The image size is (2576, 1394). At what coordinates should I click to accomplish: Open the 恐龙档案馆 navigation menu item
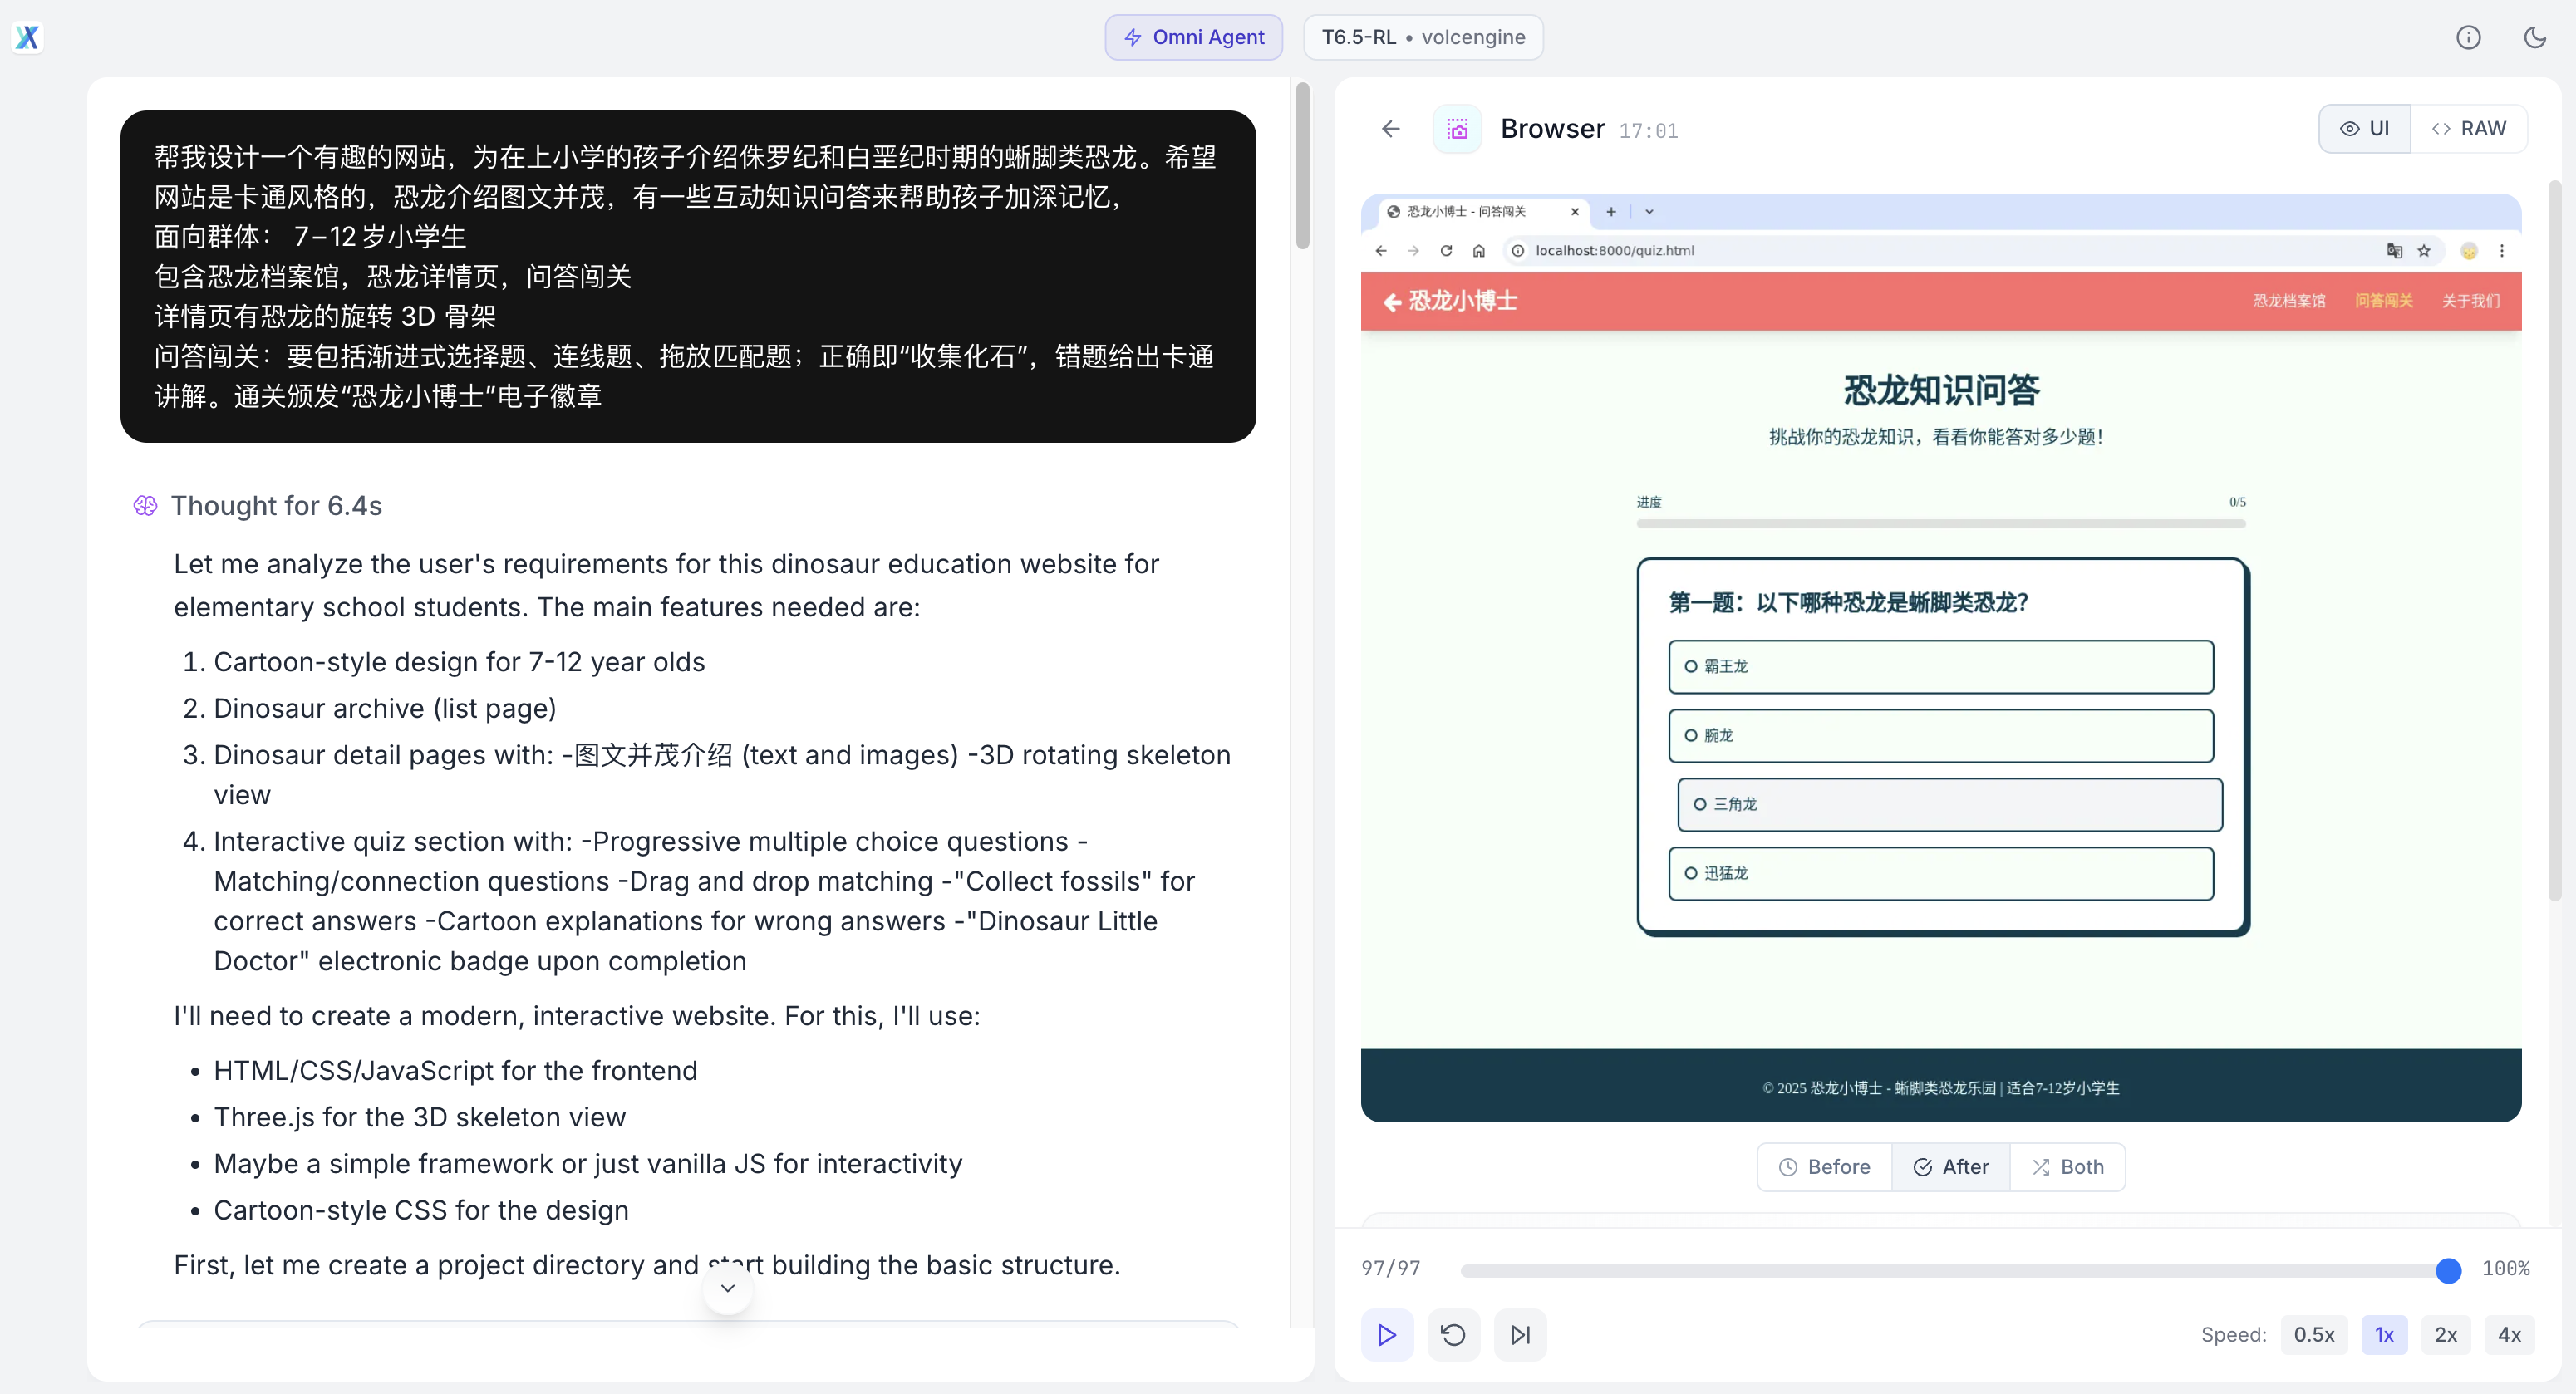pyautogui.click(x=2290, y=301)
